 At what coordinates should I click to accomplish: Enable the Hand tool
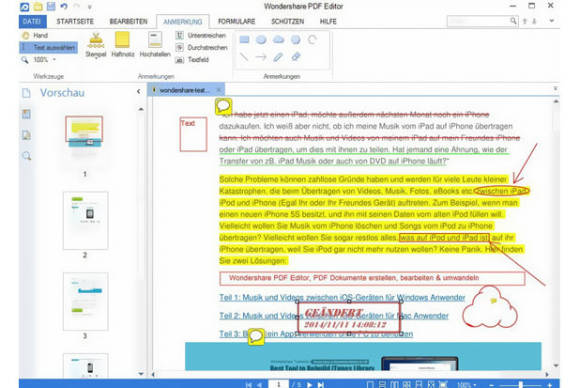point(35,36)
